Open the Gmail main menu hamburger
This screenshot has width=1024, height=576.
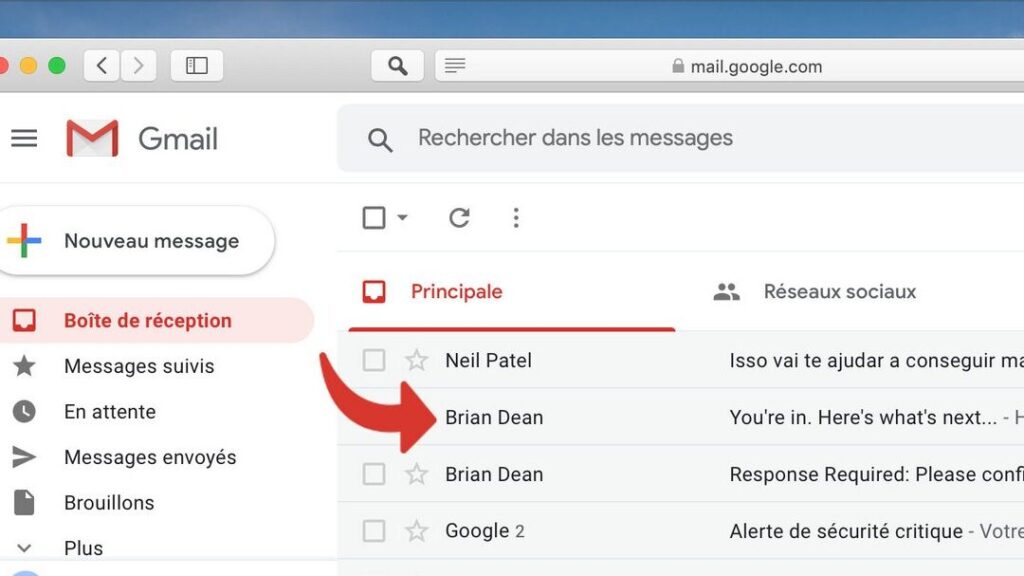point(24,138)
